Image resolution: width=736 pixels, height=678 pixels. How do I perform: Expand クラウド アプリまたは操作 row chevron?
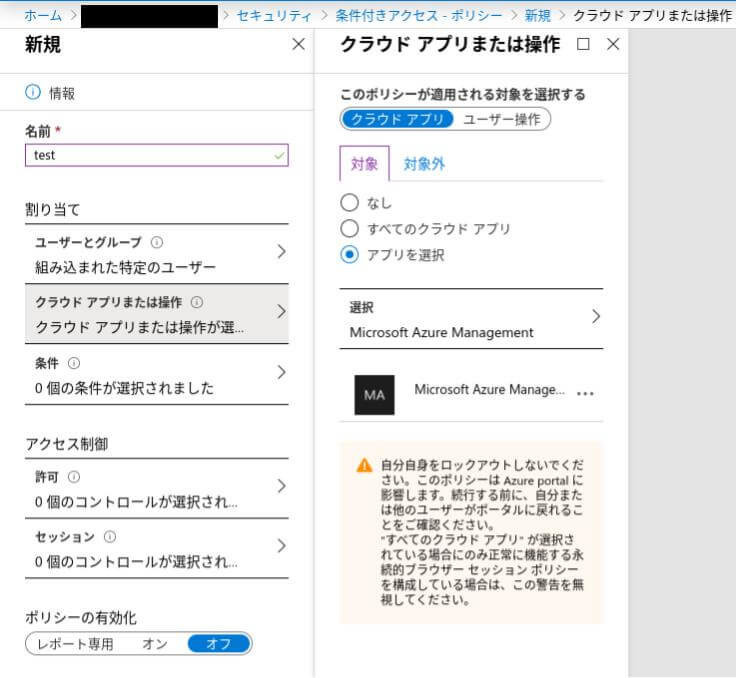tap(282, 312)
